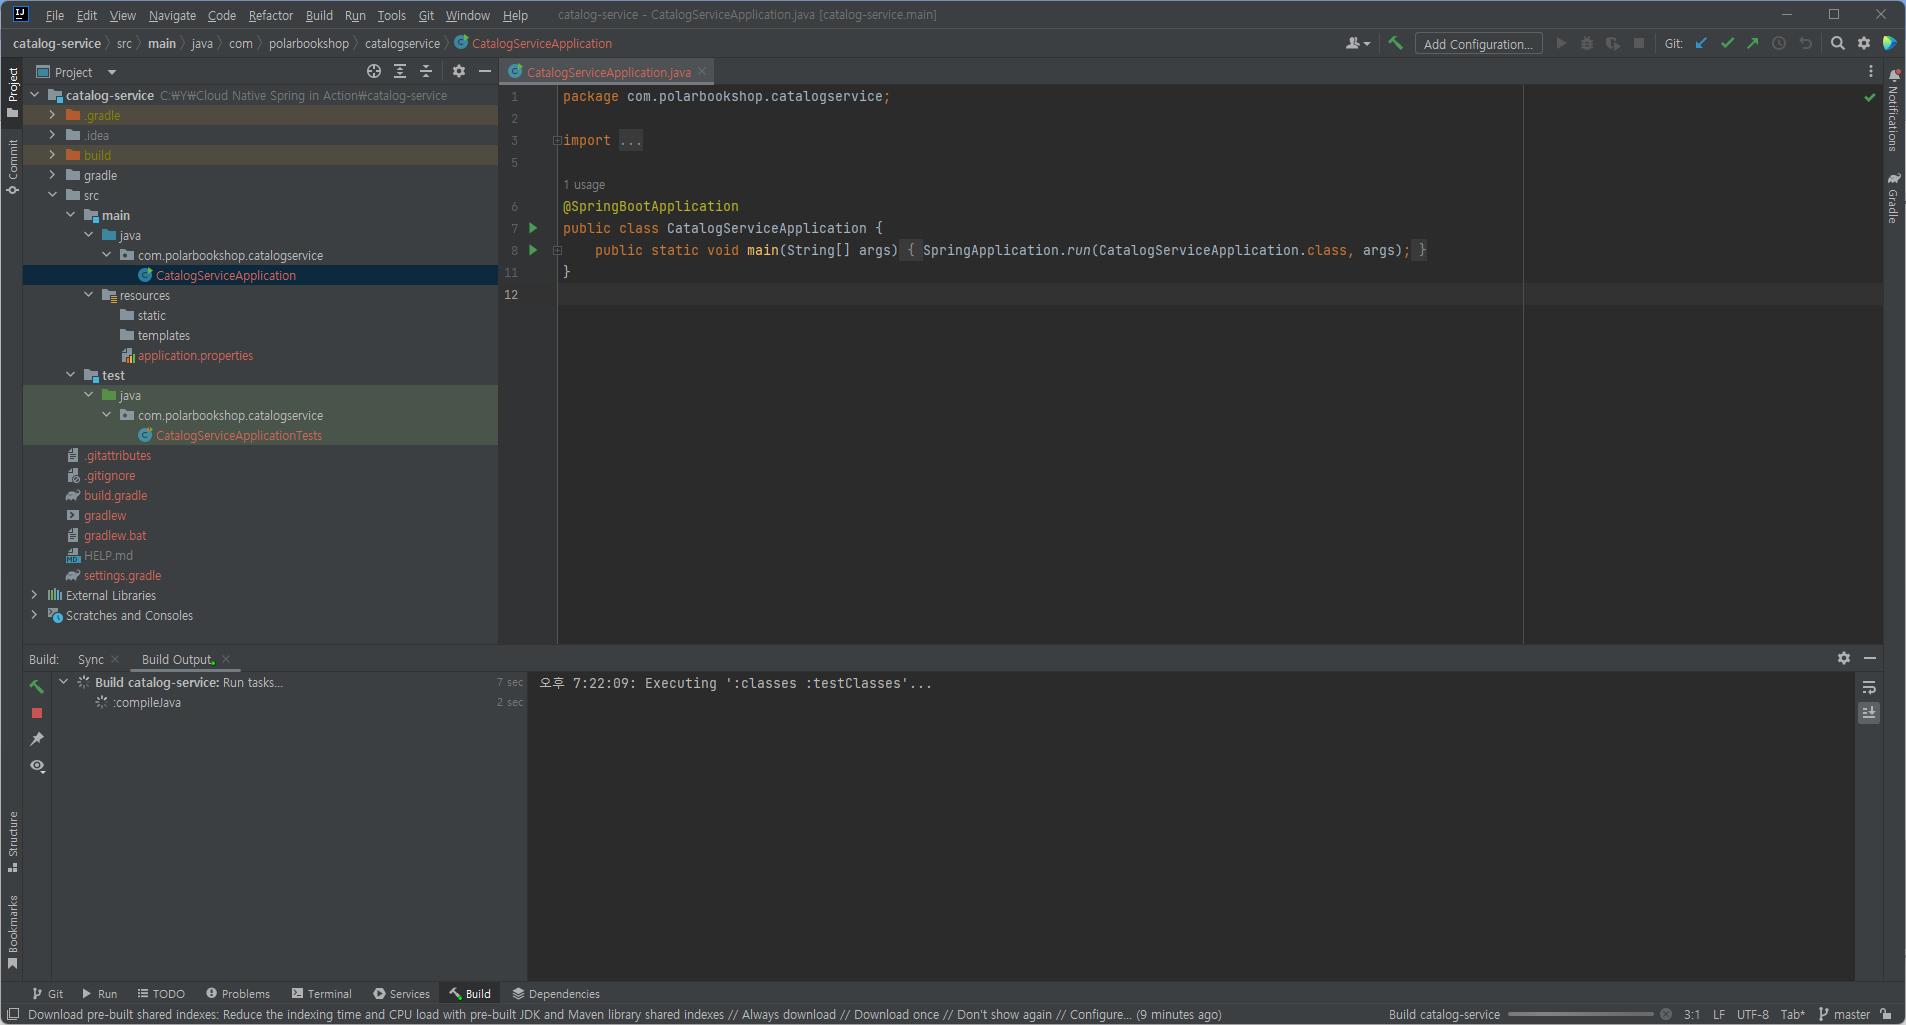The image size is (1906, 1025).
Task: Switch to the Sync tab in Build panel
Action: click(x=91, y=659)
